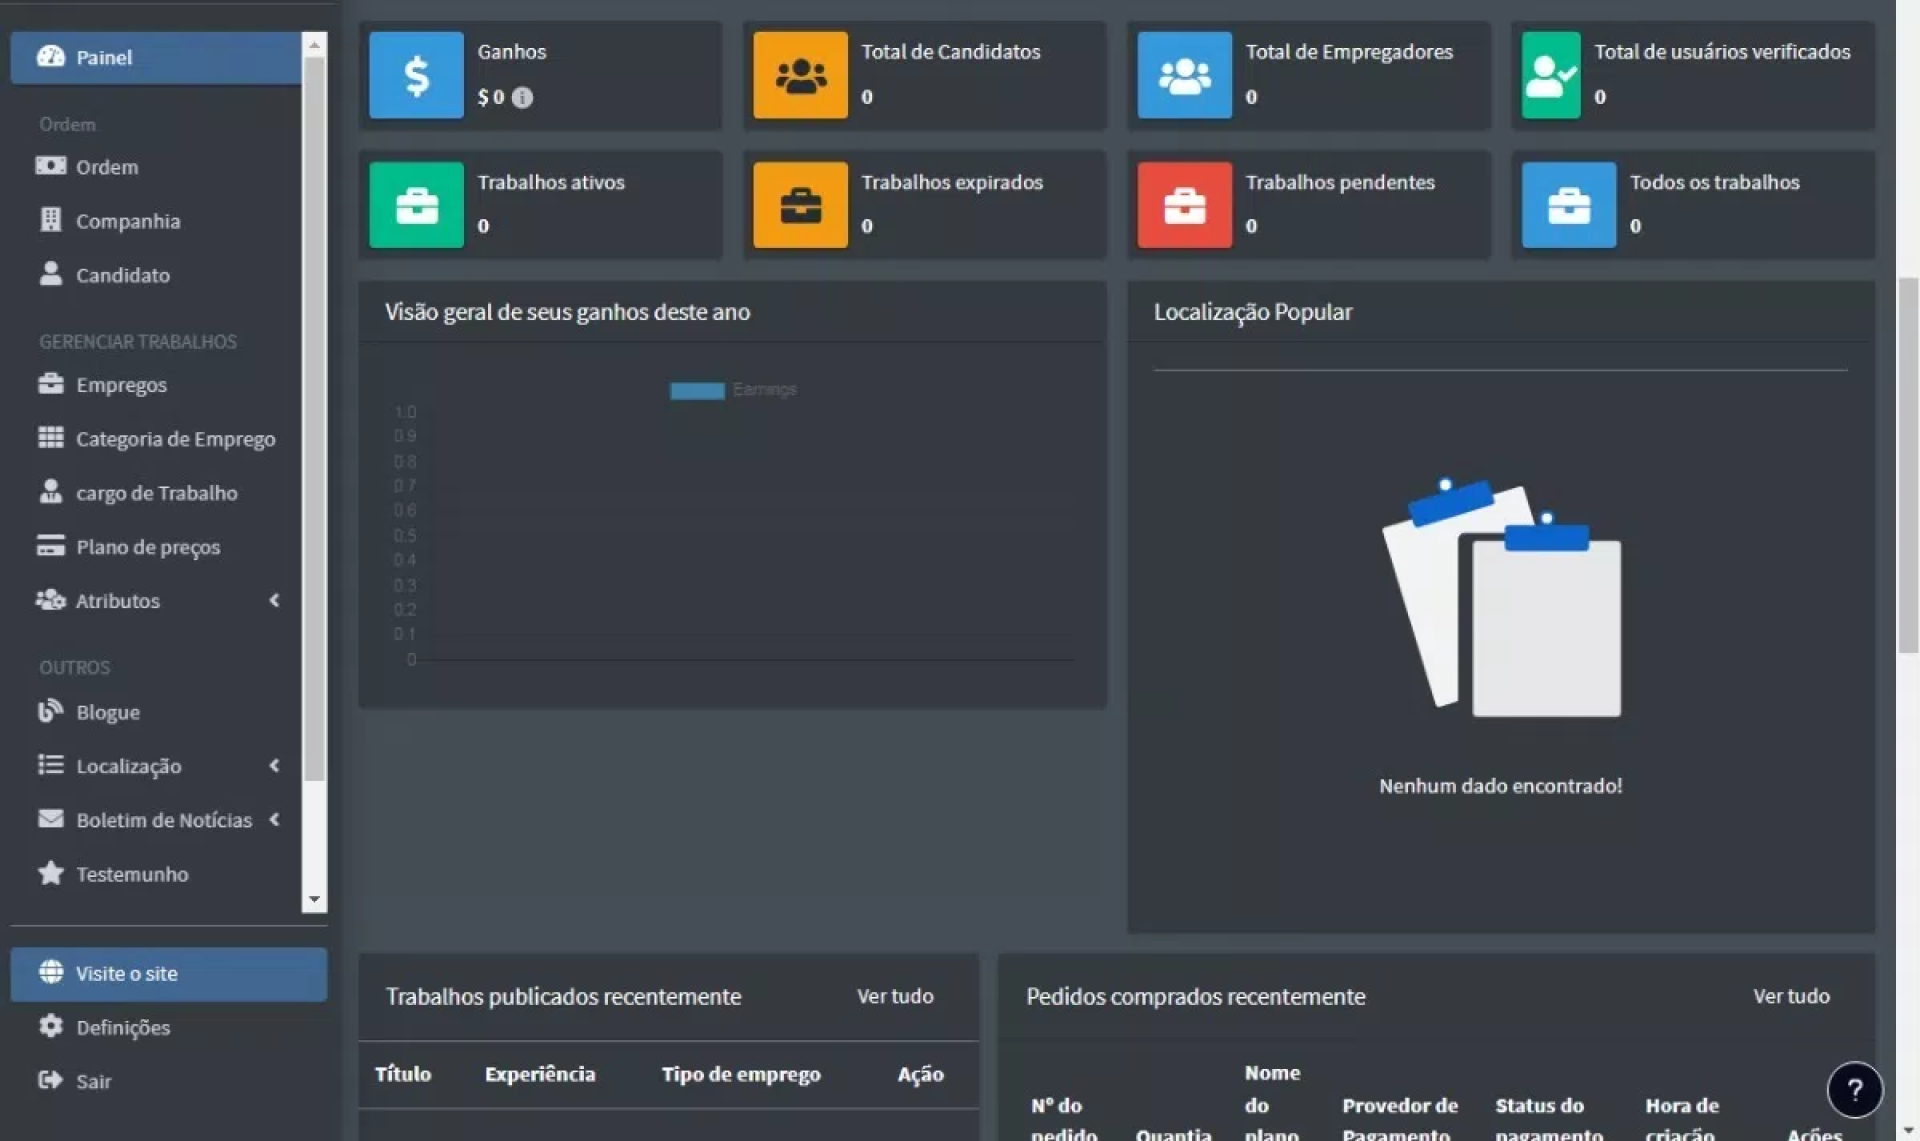
Task: Expand the Boletim de Notícias submenu
Action: click(x=273, y=820)
